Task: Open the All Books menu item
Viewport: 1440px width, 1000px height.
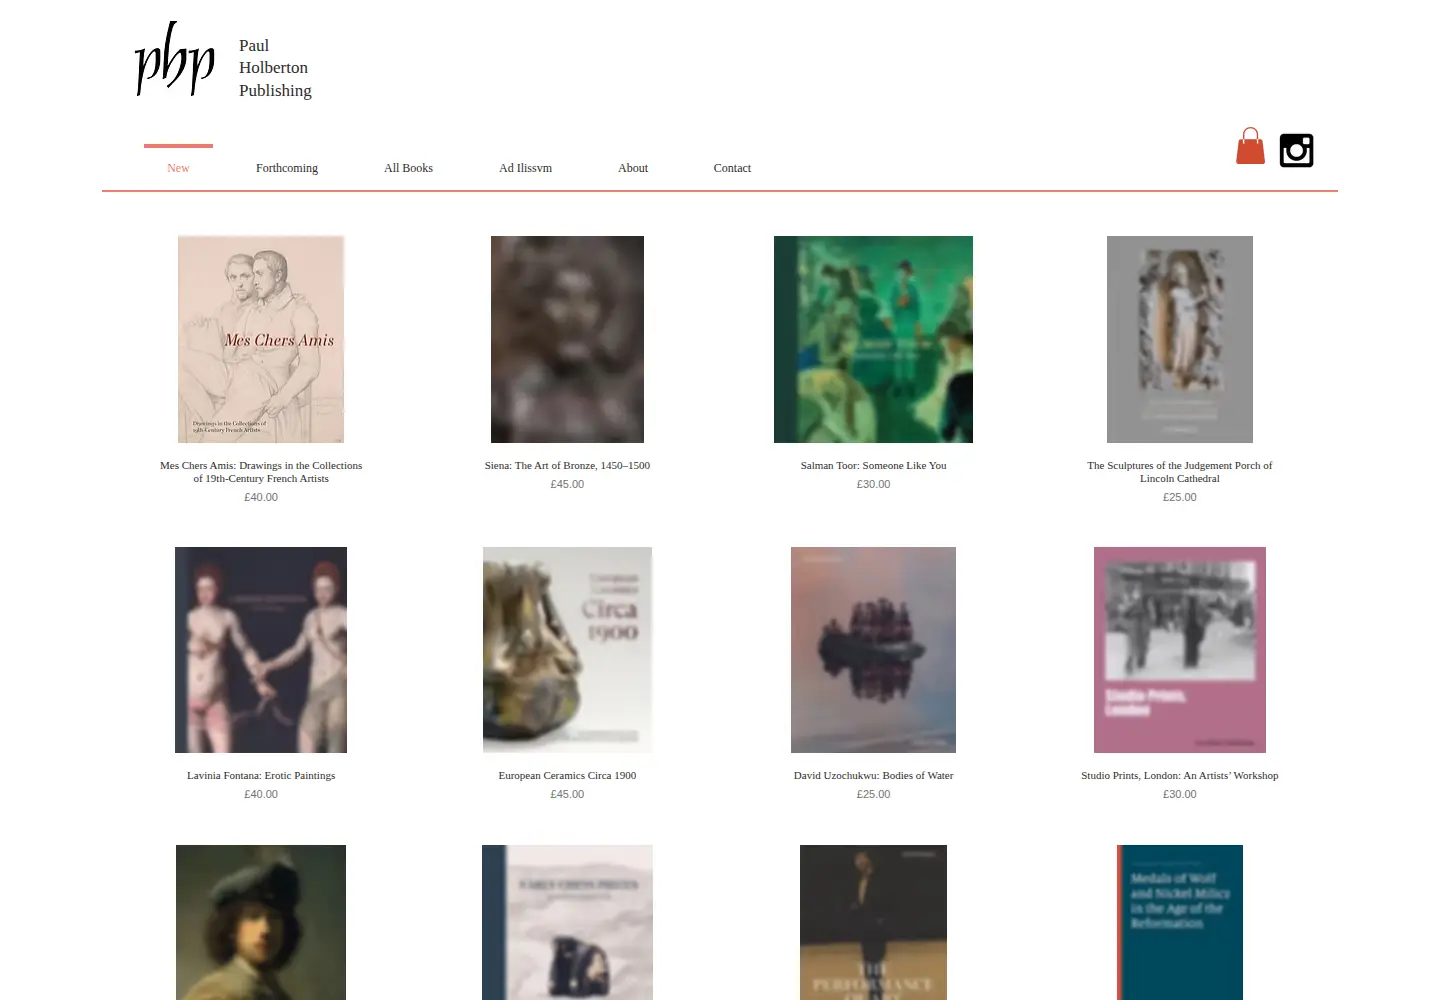Action: click(408, 168)
